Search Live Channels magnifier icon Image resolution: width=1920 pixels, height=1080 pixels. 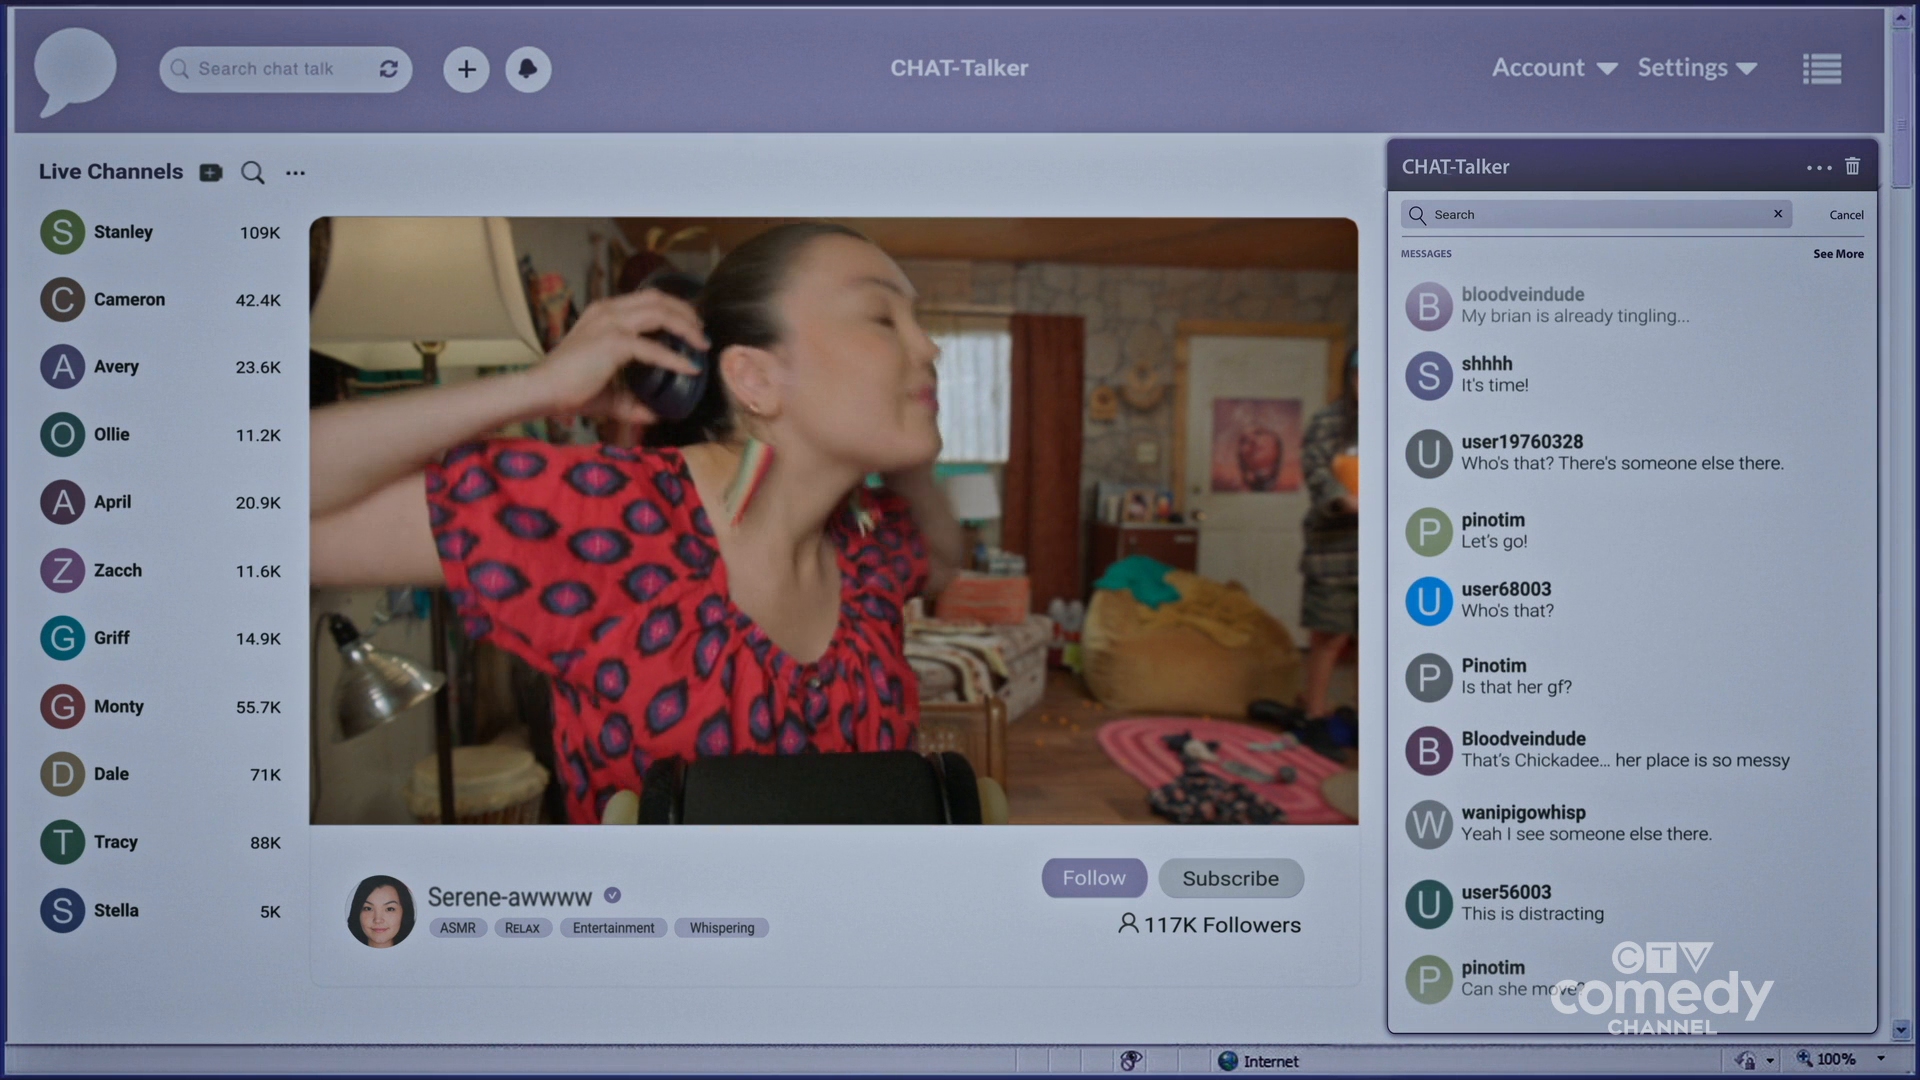click(253, 173)
